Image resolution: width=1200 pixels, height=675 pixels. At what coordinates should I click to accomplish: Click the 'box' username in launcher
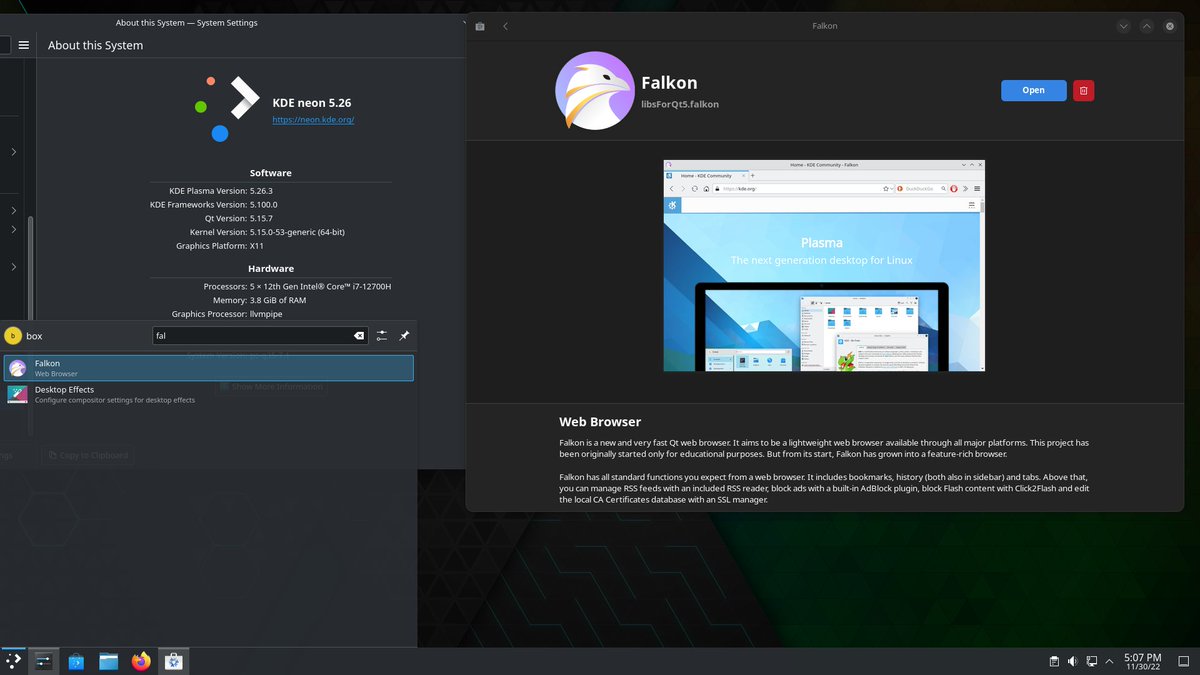tap(34, 337)
